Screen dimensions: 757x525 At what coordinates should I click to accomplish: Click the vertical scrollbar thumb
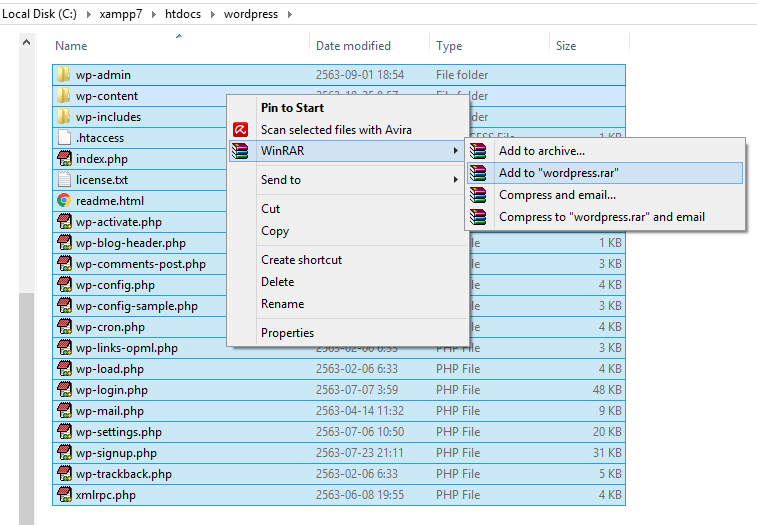coord(27,408)
